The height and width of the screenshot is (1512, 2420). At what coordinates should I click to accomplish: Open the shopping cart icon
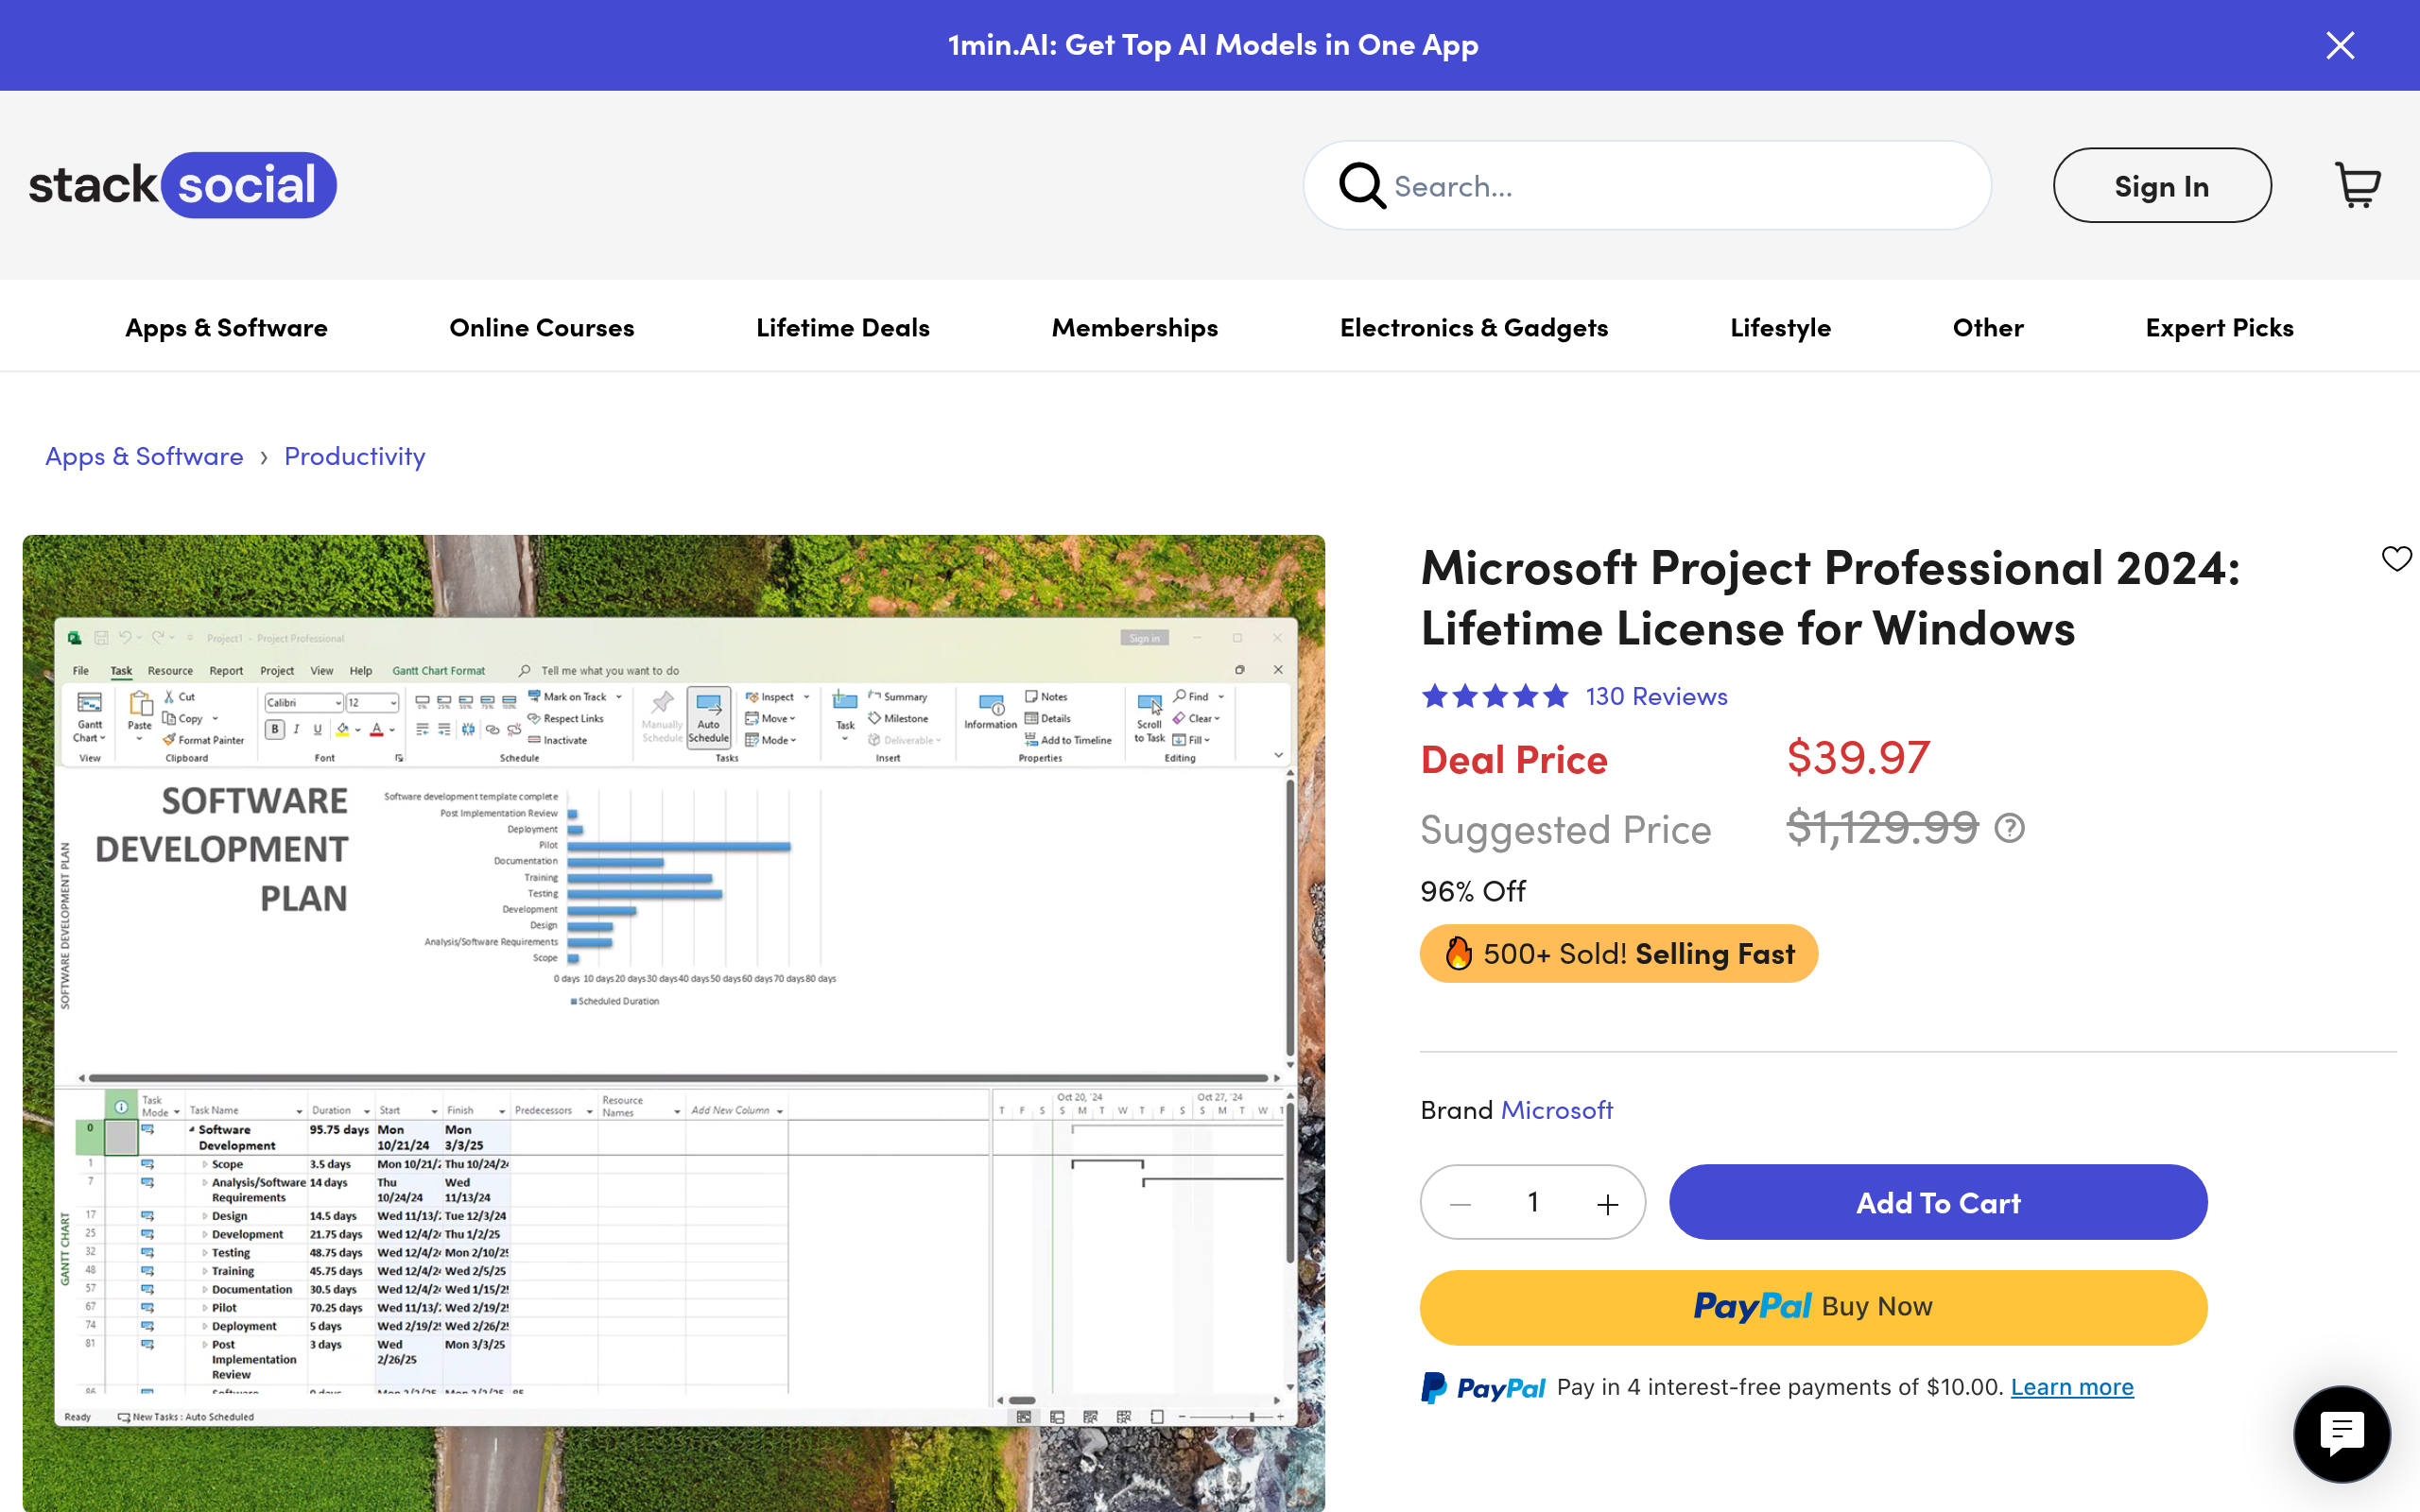click(2357, 185)
